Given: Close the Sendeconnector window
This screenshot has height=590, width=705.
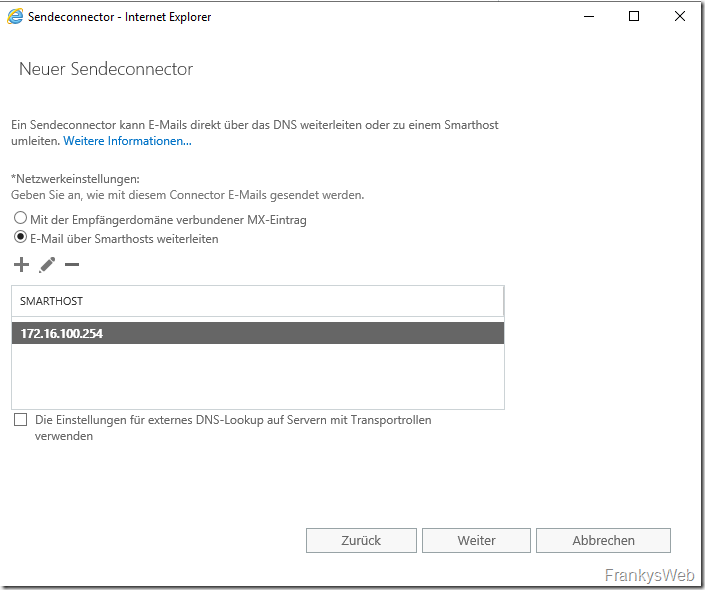Looking at the screenshot, I should pos(680,17).
